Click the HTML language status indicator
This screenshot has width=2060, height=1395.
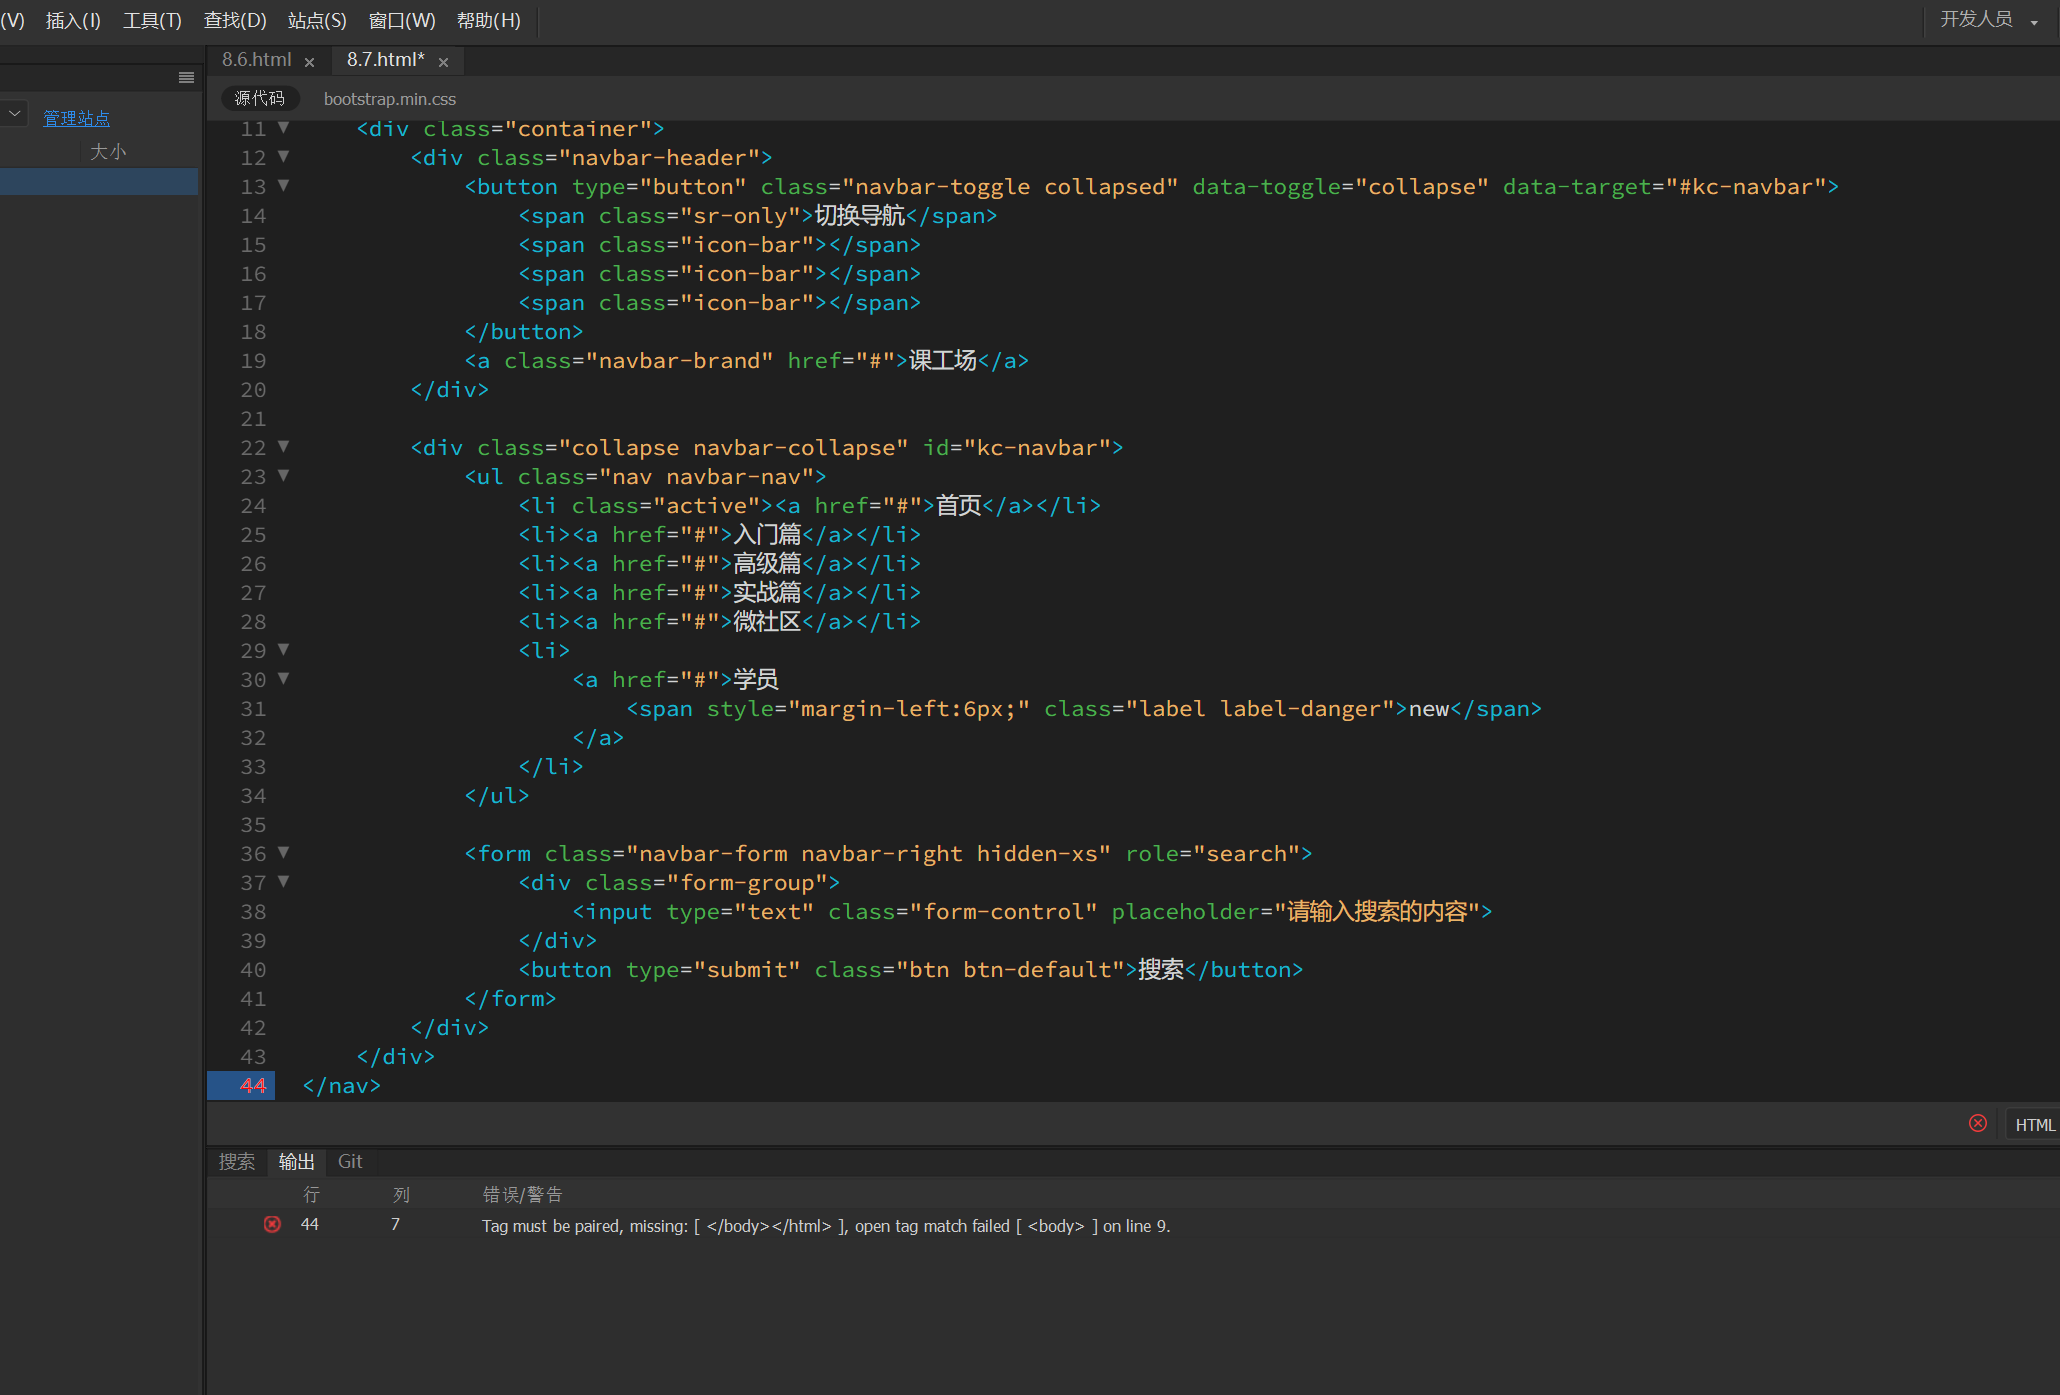[2034, 1124]
